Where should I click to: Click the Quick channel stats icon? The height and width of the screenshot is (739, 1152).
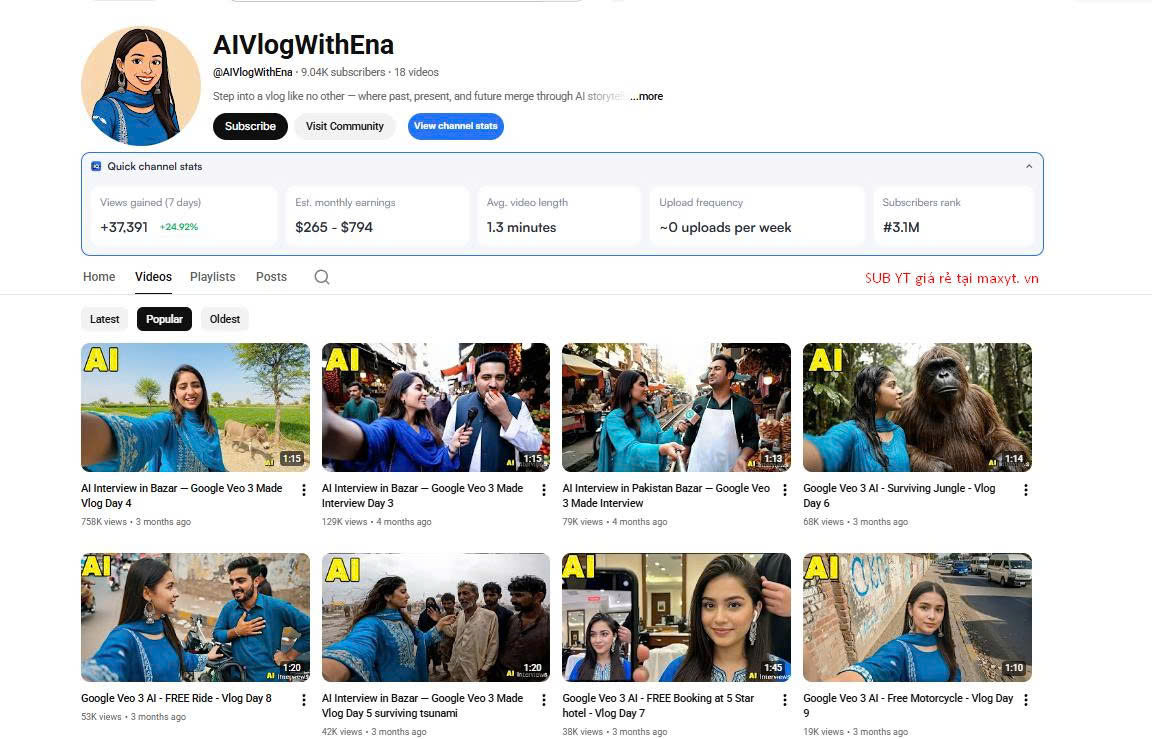(x=96, y=167)
